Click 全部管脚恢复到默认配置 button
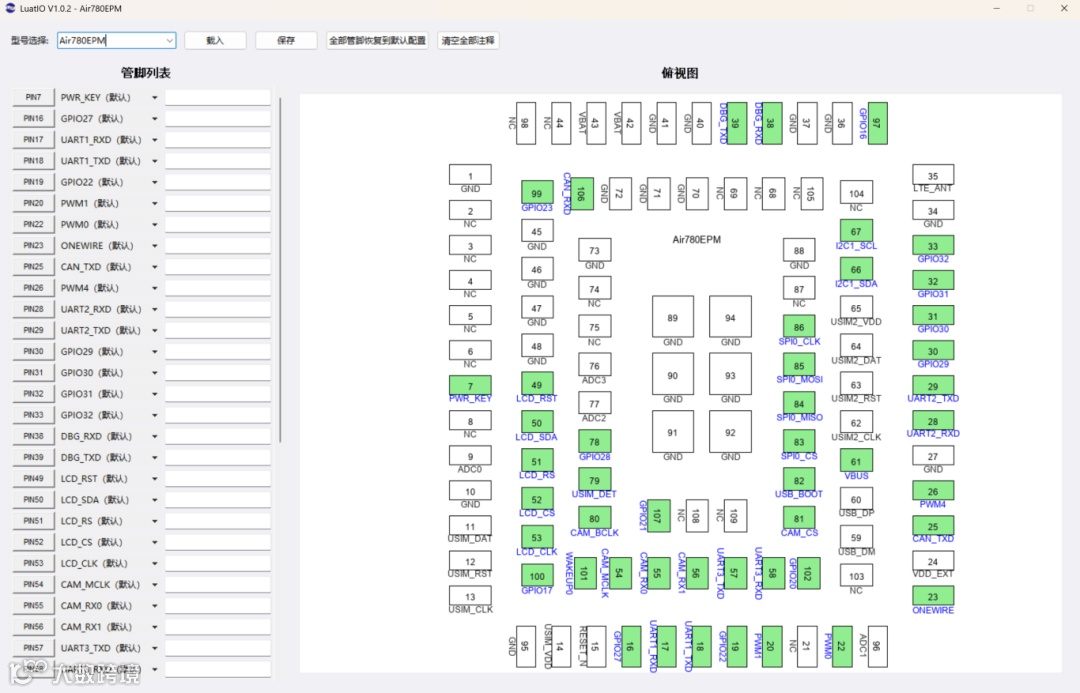 pos(377,41)
